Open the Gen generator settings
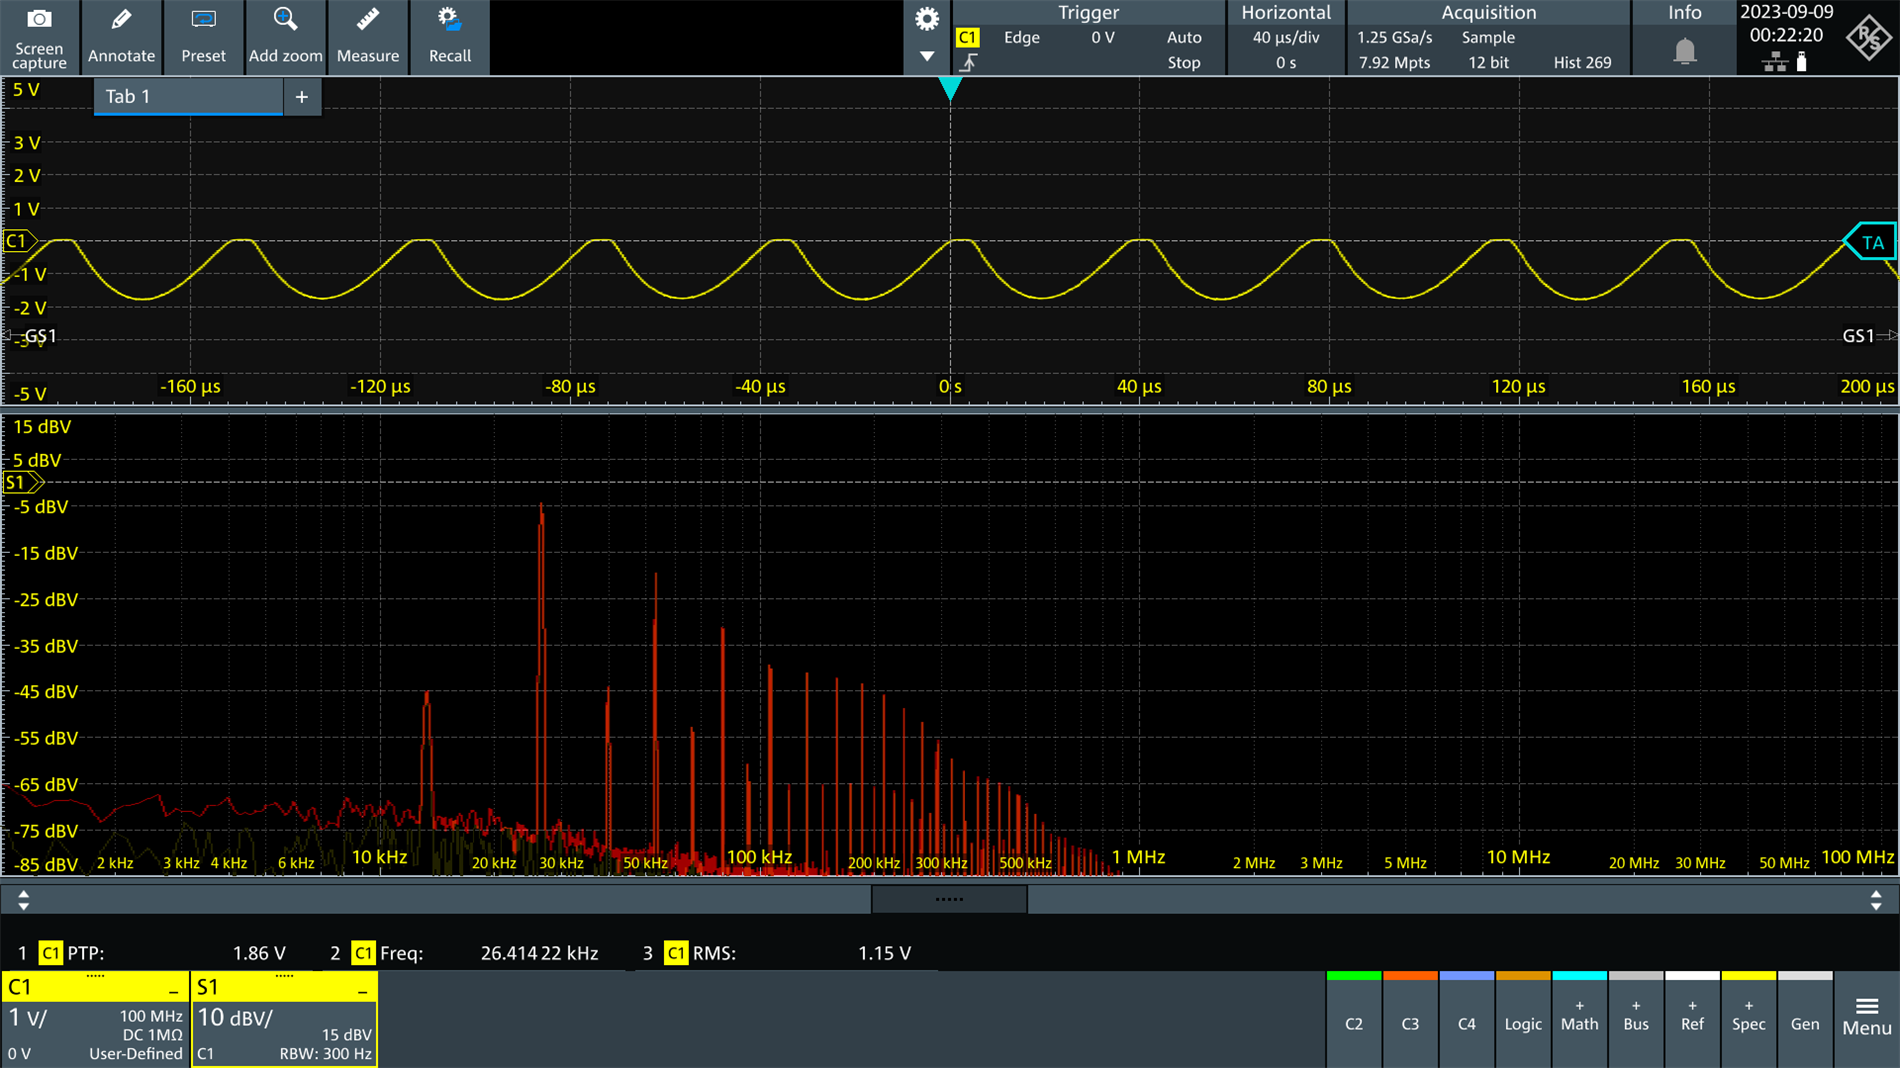 (1805, 1020)
